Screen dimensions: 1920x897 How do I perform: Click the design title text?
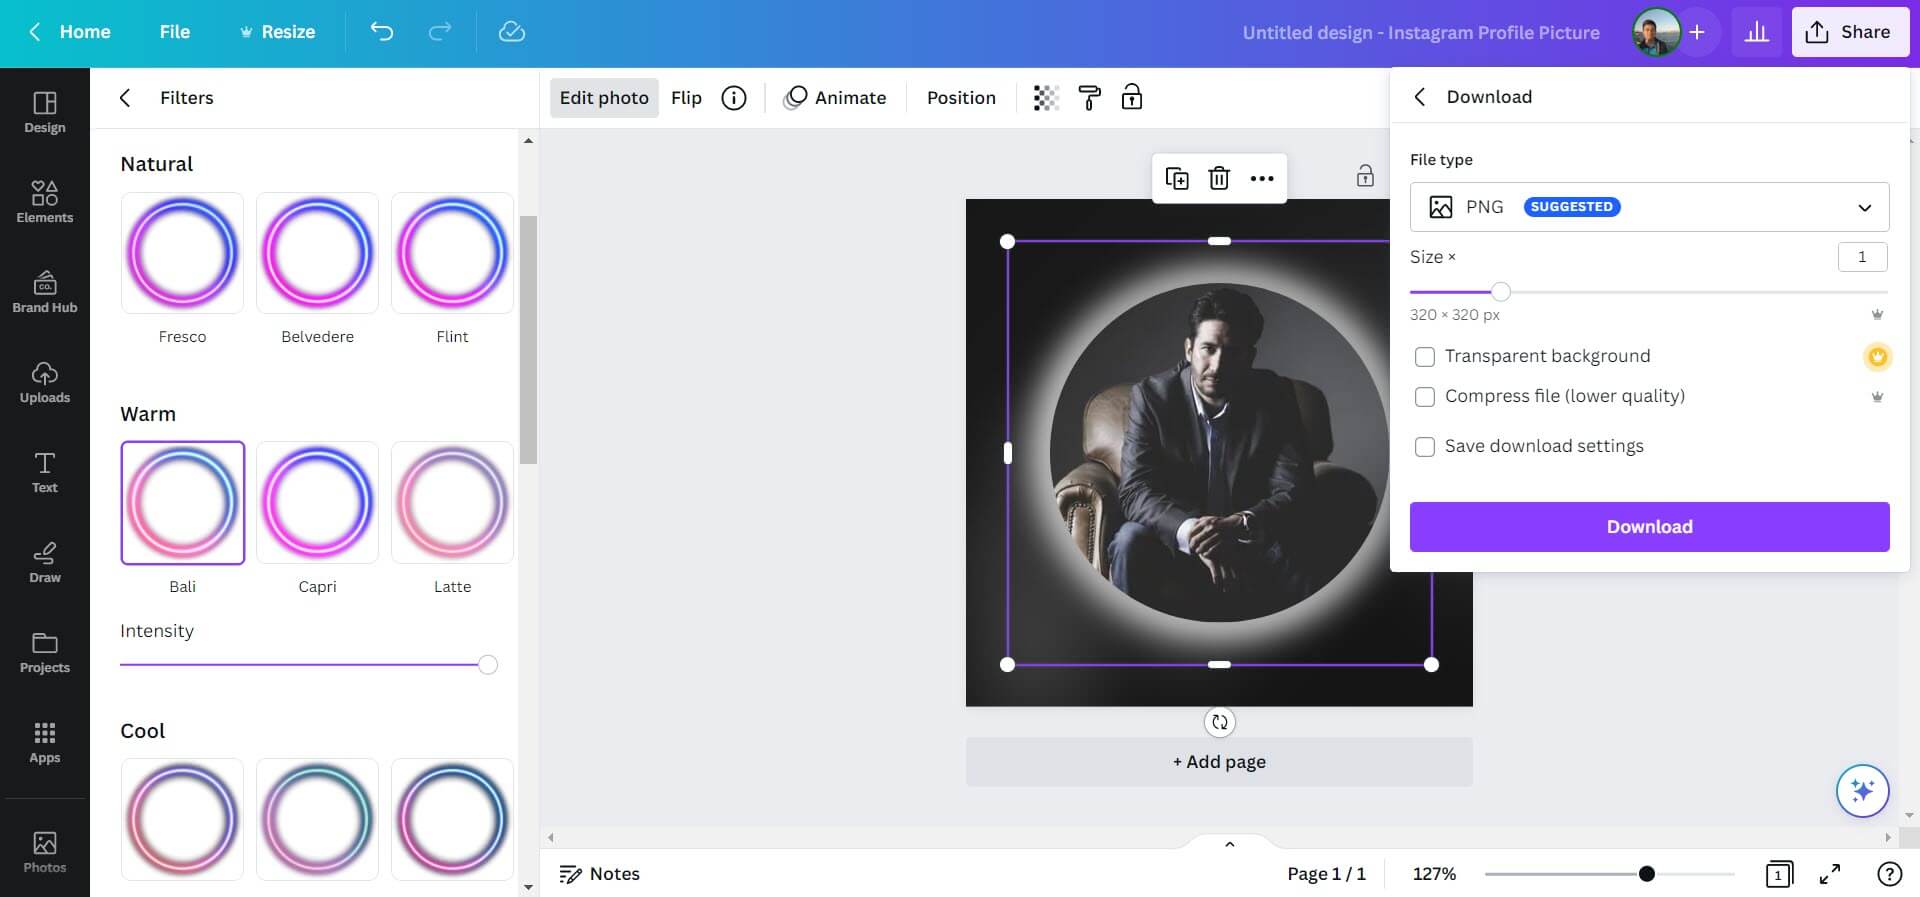pyautogui.click(x=1420, y=33)
